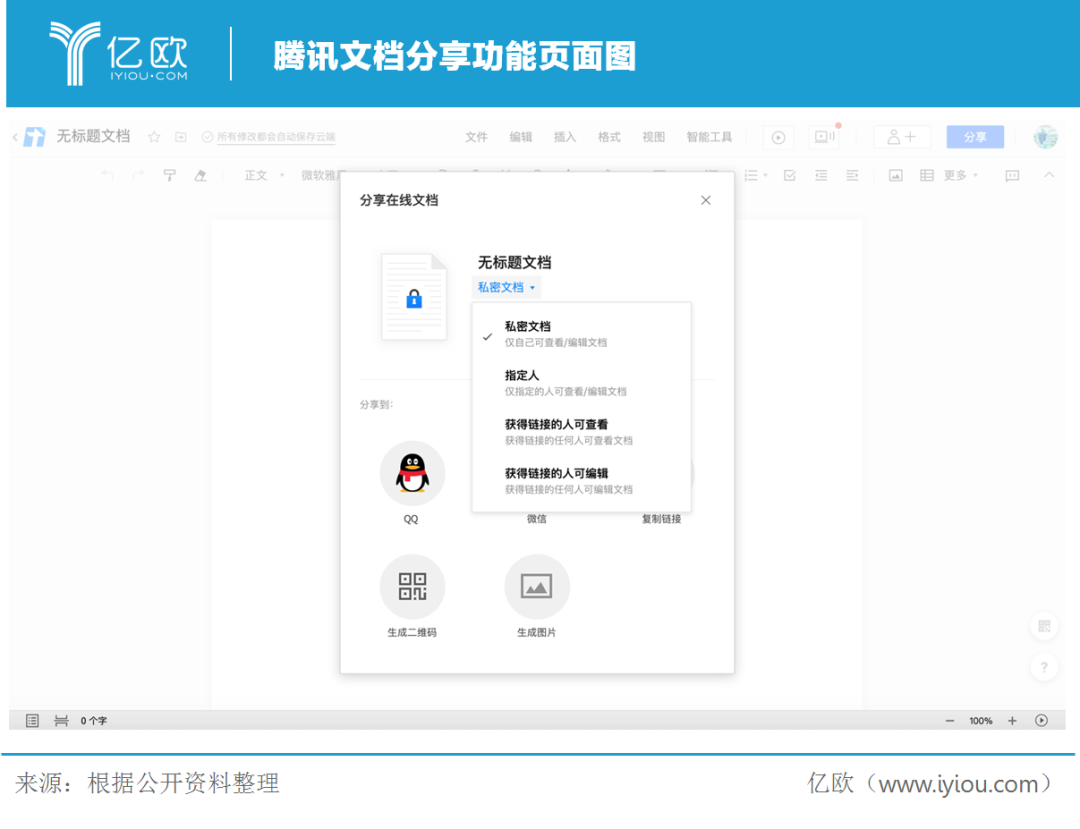This screenshot has height=829, width=1080.
Task: Click the generate QR code icon
Action: (x=412, y=587)
